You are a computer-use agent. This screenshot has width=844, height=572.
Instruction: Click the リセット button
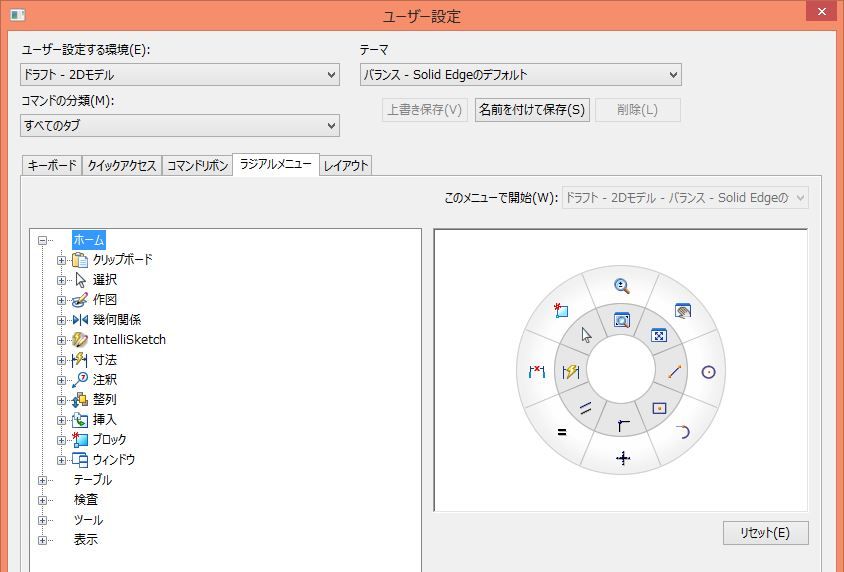click(765, 533)
